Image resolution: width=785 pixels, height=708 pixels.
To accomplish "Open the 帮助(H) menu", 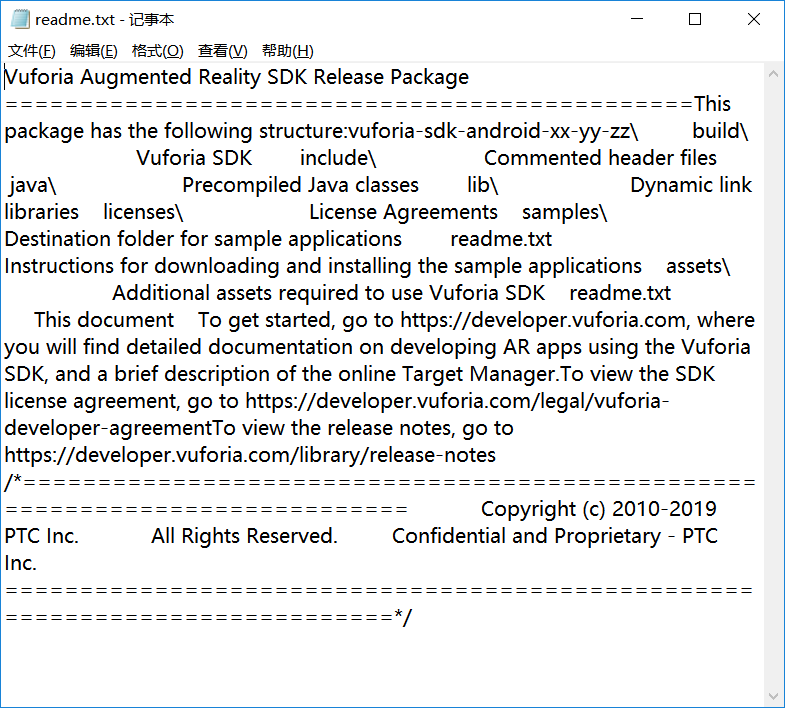I will point(287,51).
